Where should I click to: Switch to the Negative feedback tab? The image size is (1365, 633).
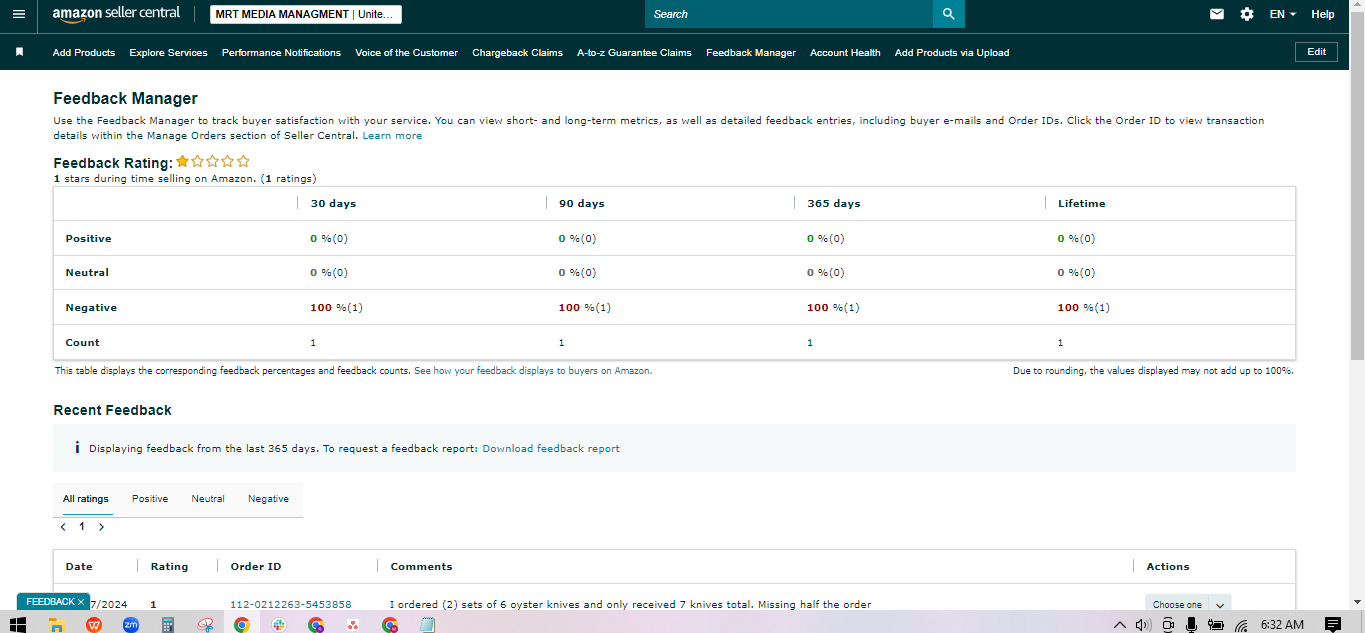[x=268, y=499]
